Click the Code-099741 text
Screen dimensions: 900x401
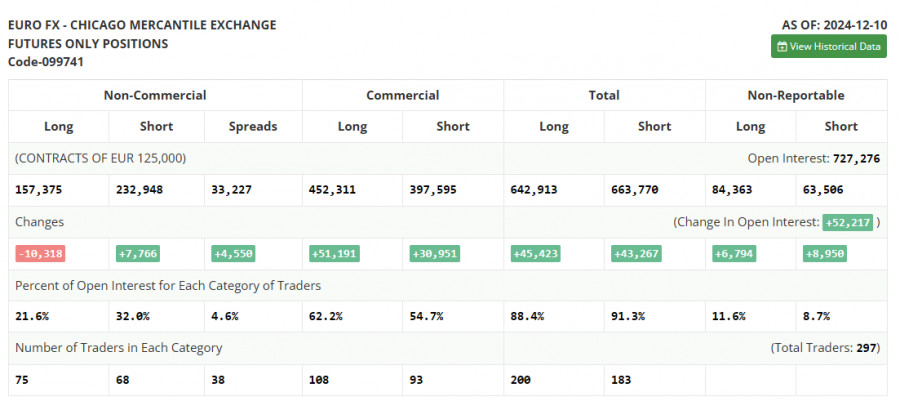click(x=46, y=62)
